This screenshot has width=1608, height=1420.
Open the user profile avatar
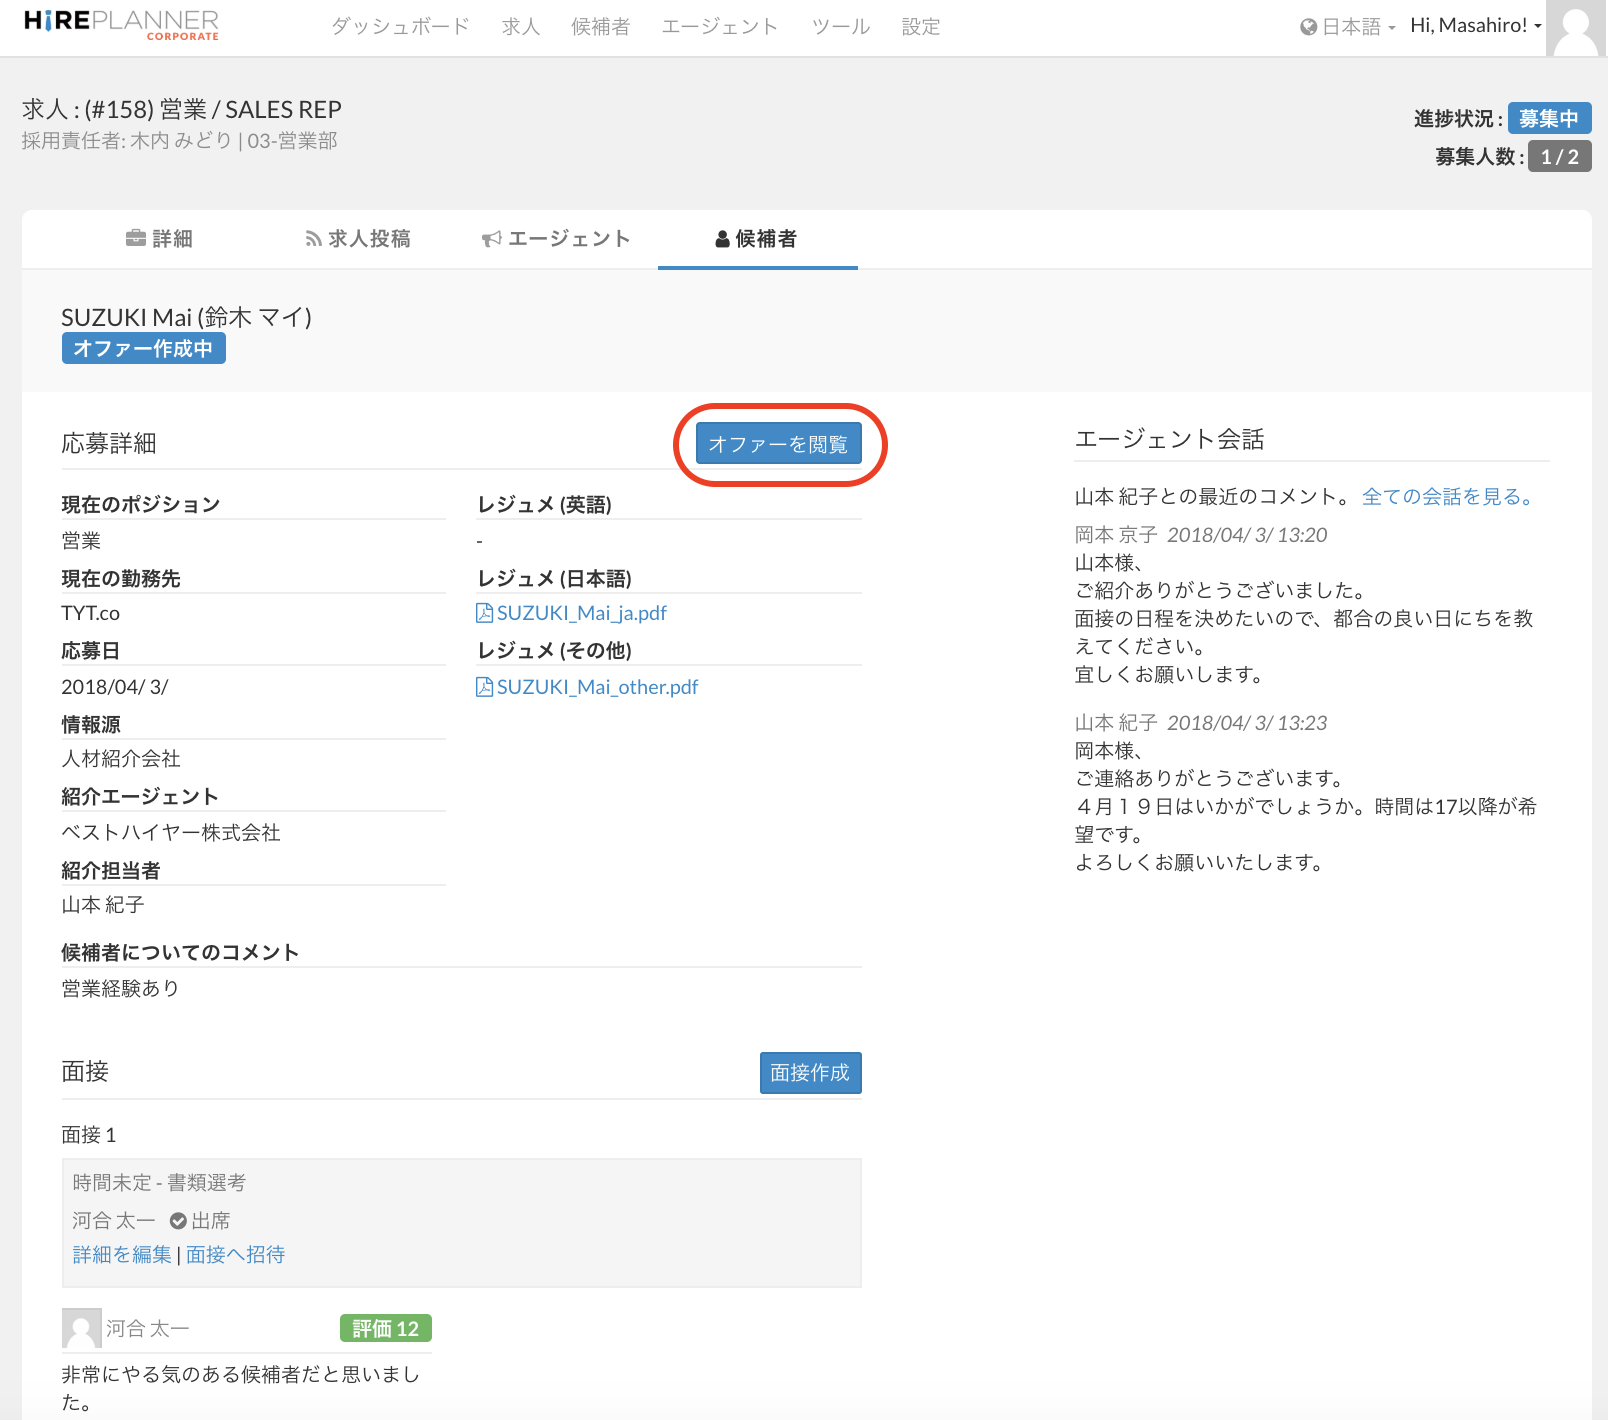1576,28
